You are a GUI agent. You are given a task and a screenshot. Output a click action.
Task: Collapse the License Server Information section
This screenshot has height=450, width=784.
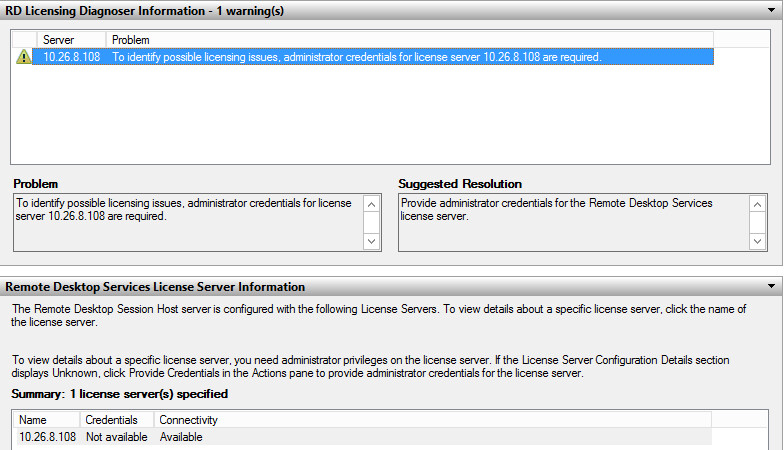point(771,286)
